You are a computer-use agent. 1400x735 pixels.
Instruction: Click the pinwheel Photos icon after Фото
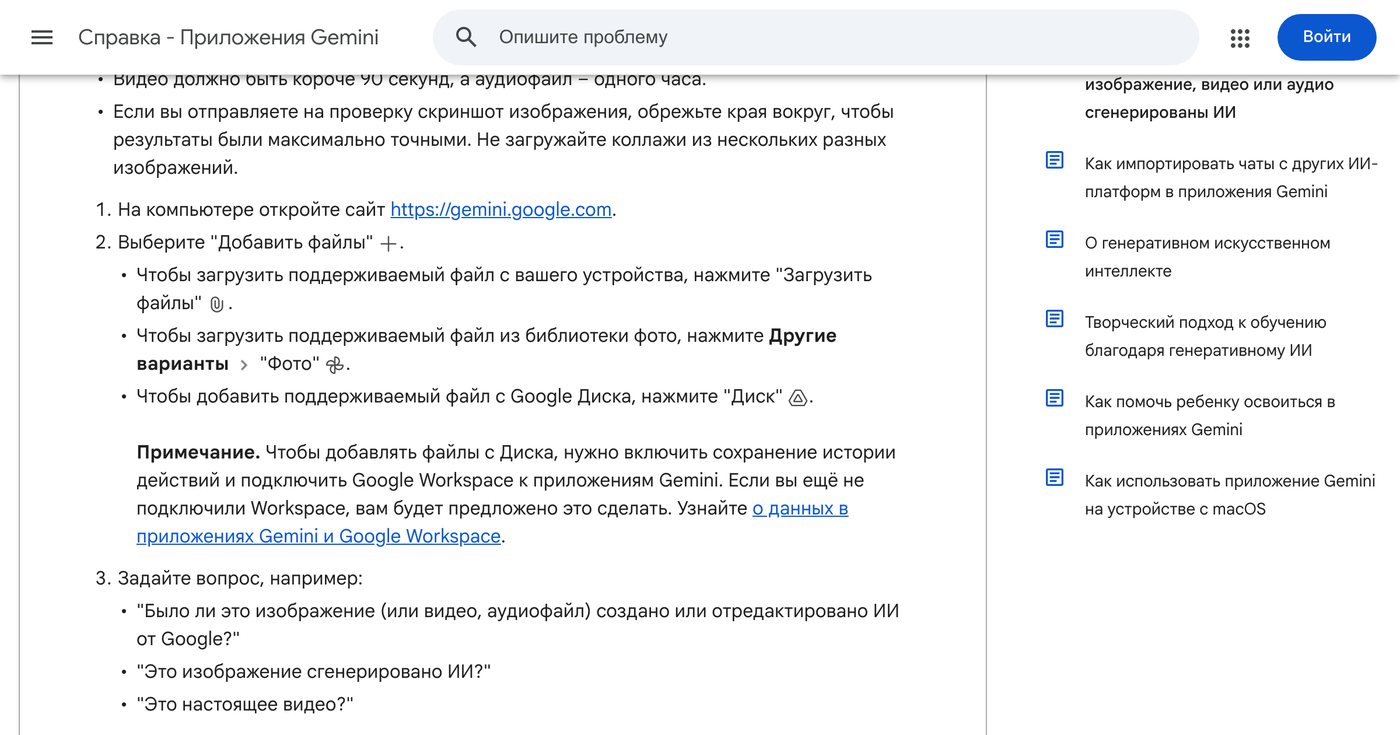pyautogui.click(x=335, y=365)
